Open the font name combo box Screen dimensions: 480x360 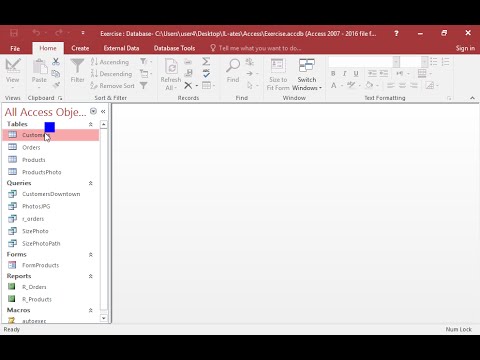tap(396, 62)
